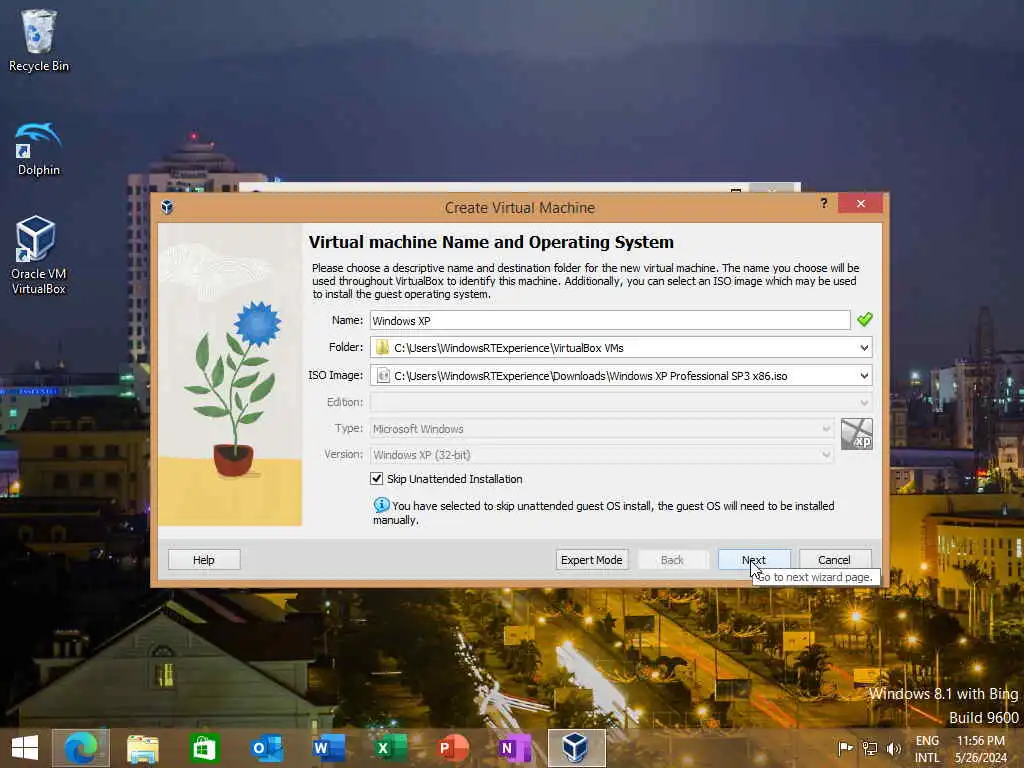Select the Oracle VM VirtualBox desktop shortcut
This screenshot has width=1024, height=768.
[x=39, y=255]
